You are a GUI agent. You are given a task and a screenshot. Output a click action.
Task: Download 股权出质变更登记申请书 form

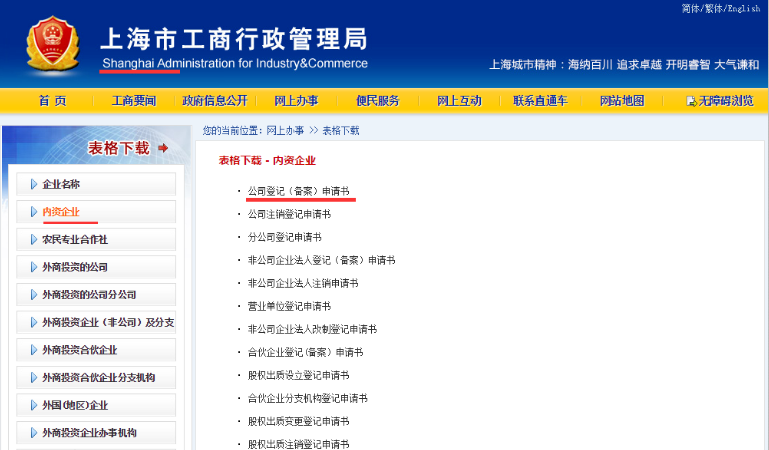(x=299, y=422)
